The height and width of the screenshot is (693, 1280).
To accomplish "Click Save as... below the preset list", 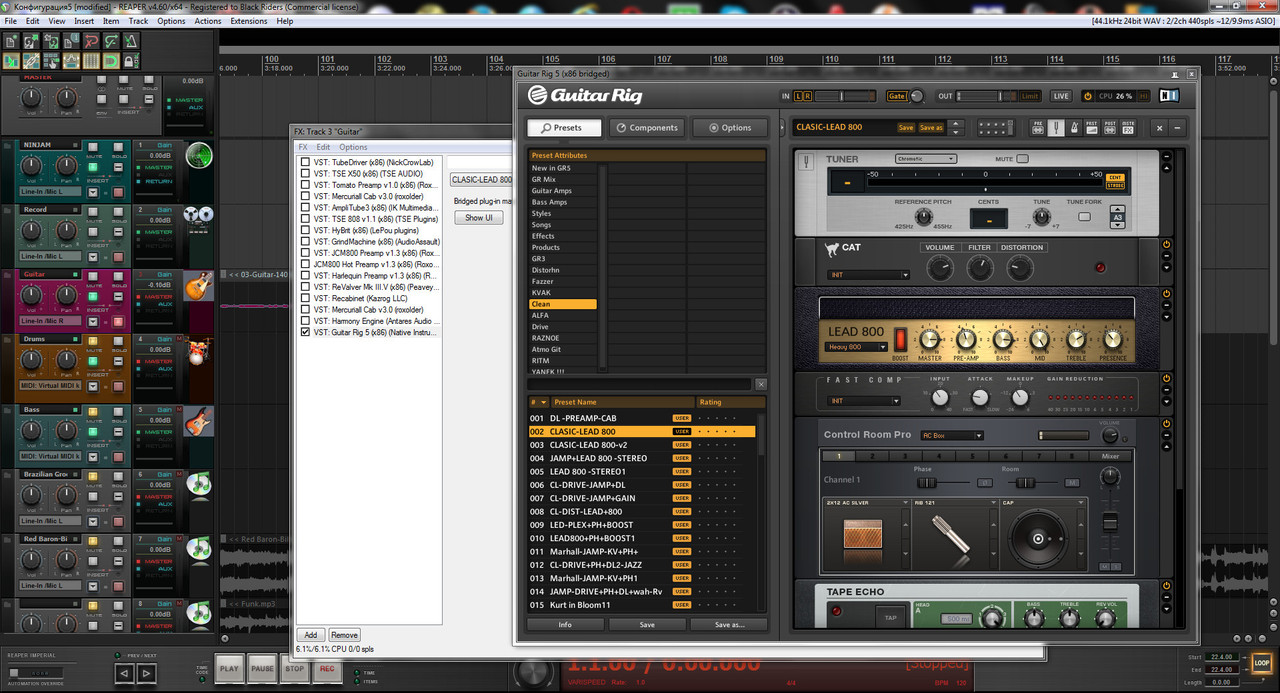I will click(x=729, y=624).
